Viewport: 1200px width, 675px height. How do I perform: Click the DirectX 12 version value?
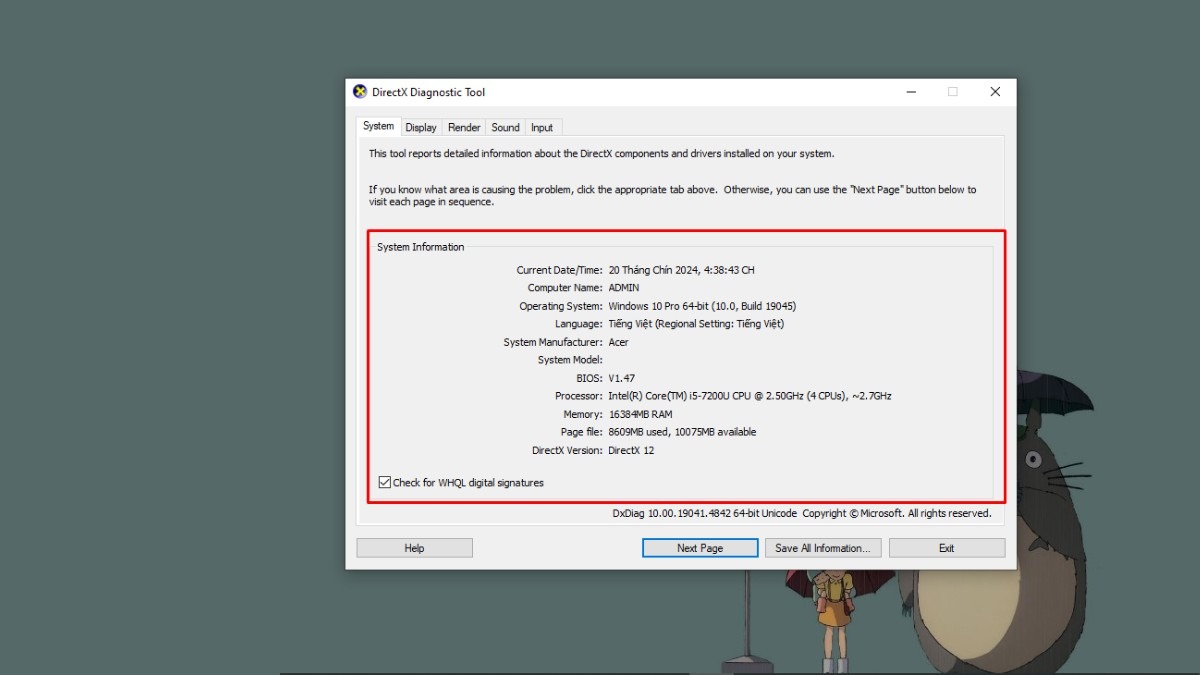click(633, 450)
